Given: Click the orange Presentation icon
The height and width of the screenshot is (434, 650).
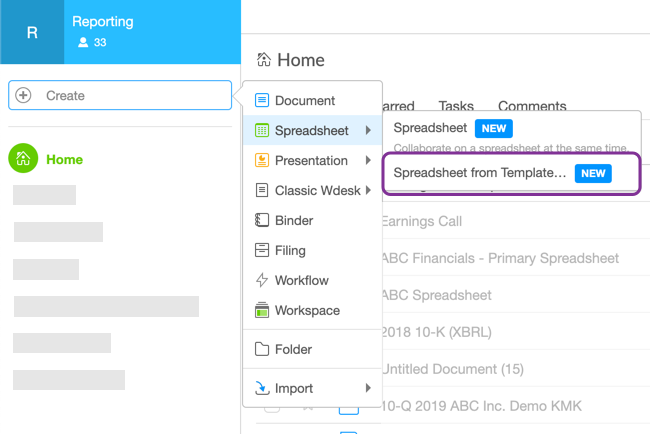Looking at the screenshot, I should tap(262, 161).
